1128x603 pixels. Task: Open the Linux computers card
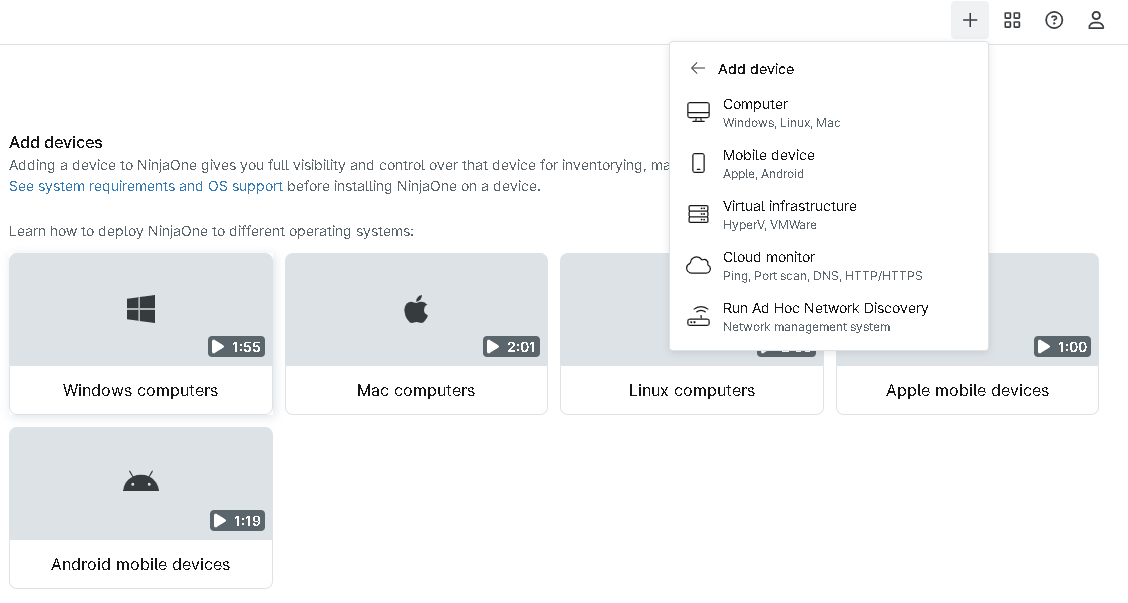[691, 390]
